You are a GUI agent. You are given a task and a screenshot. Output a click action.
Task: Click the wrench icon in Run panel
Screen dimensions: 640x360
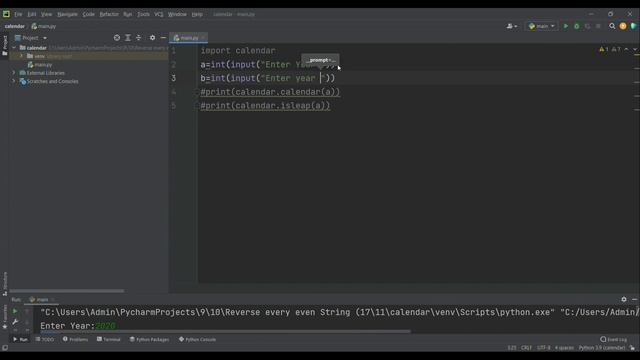tap(15, 322)
